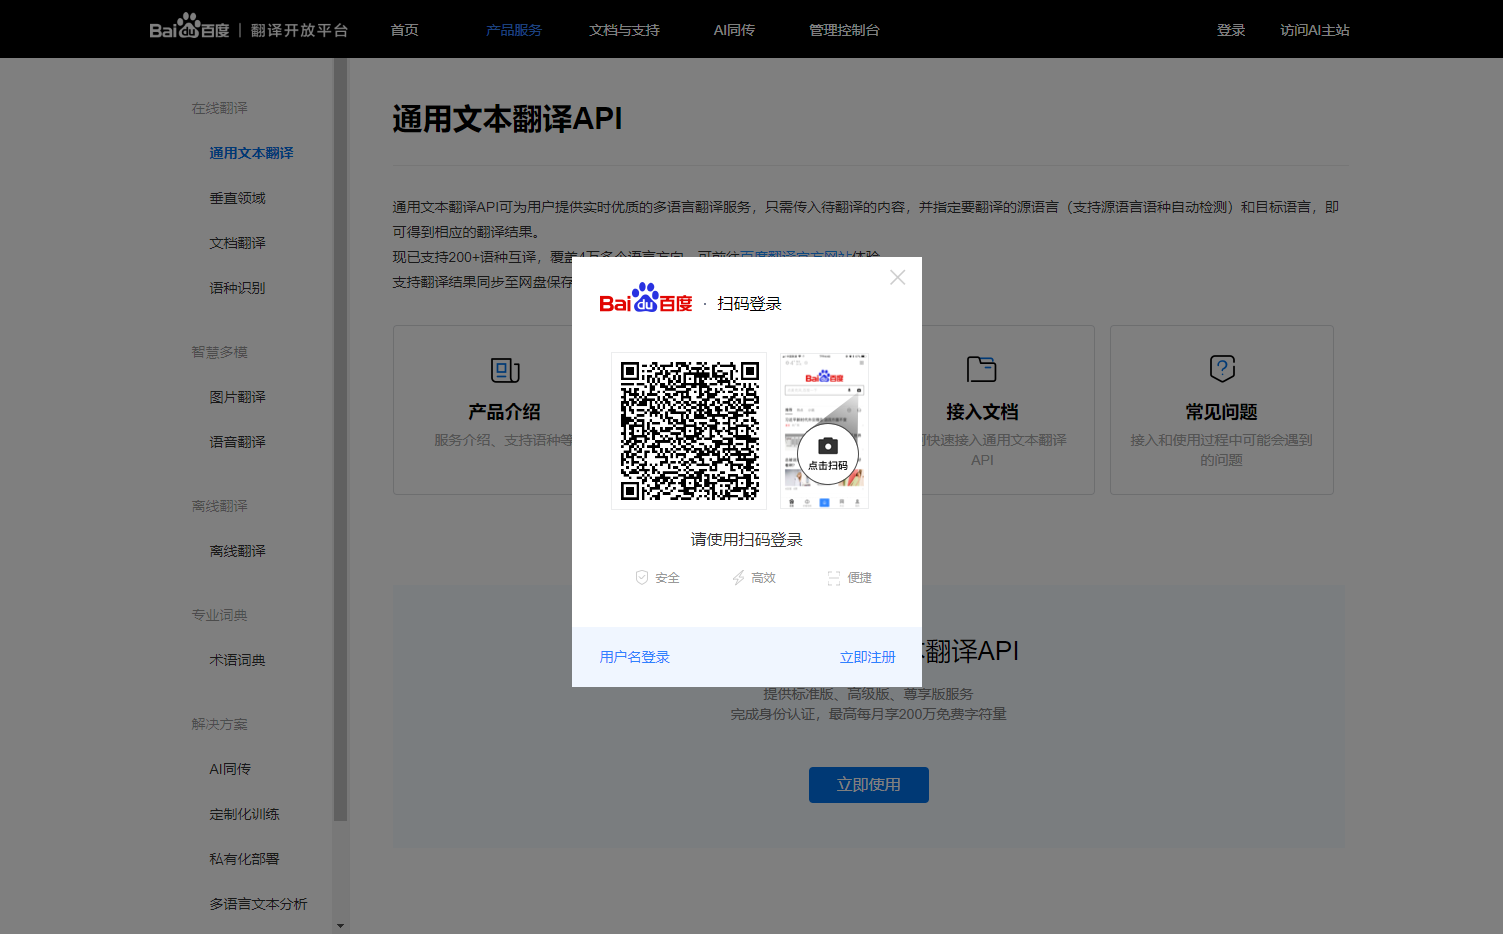Click the Baidu logo in login dialog
1503x934 pixels.
646,298
